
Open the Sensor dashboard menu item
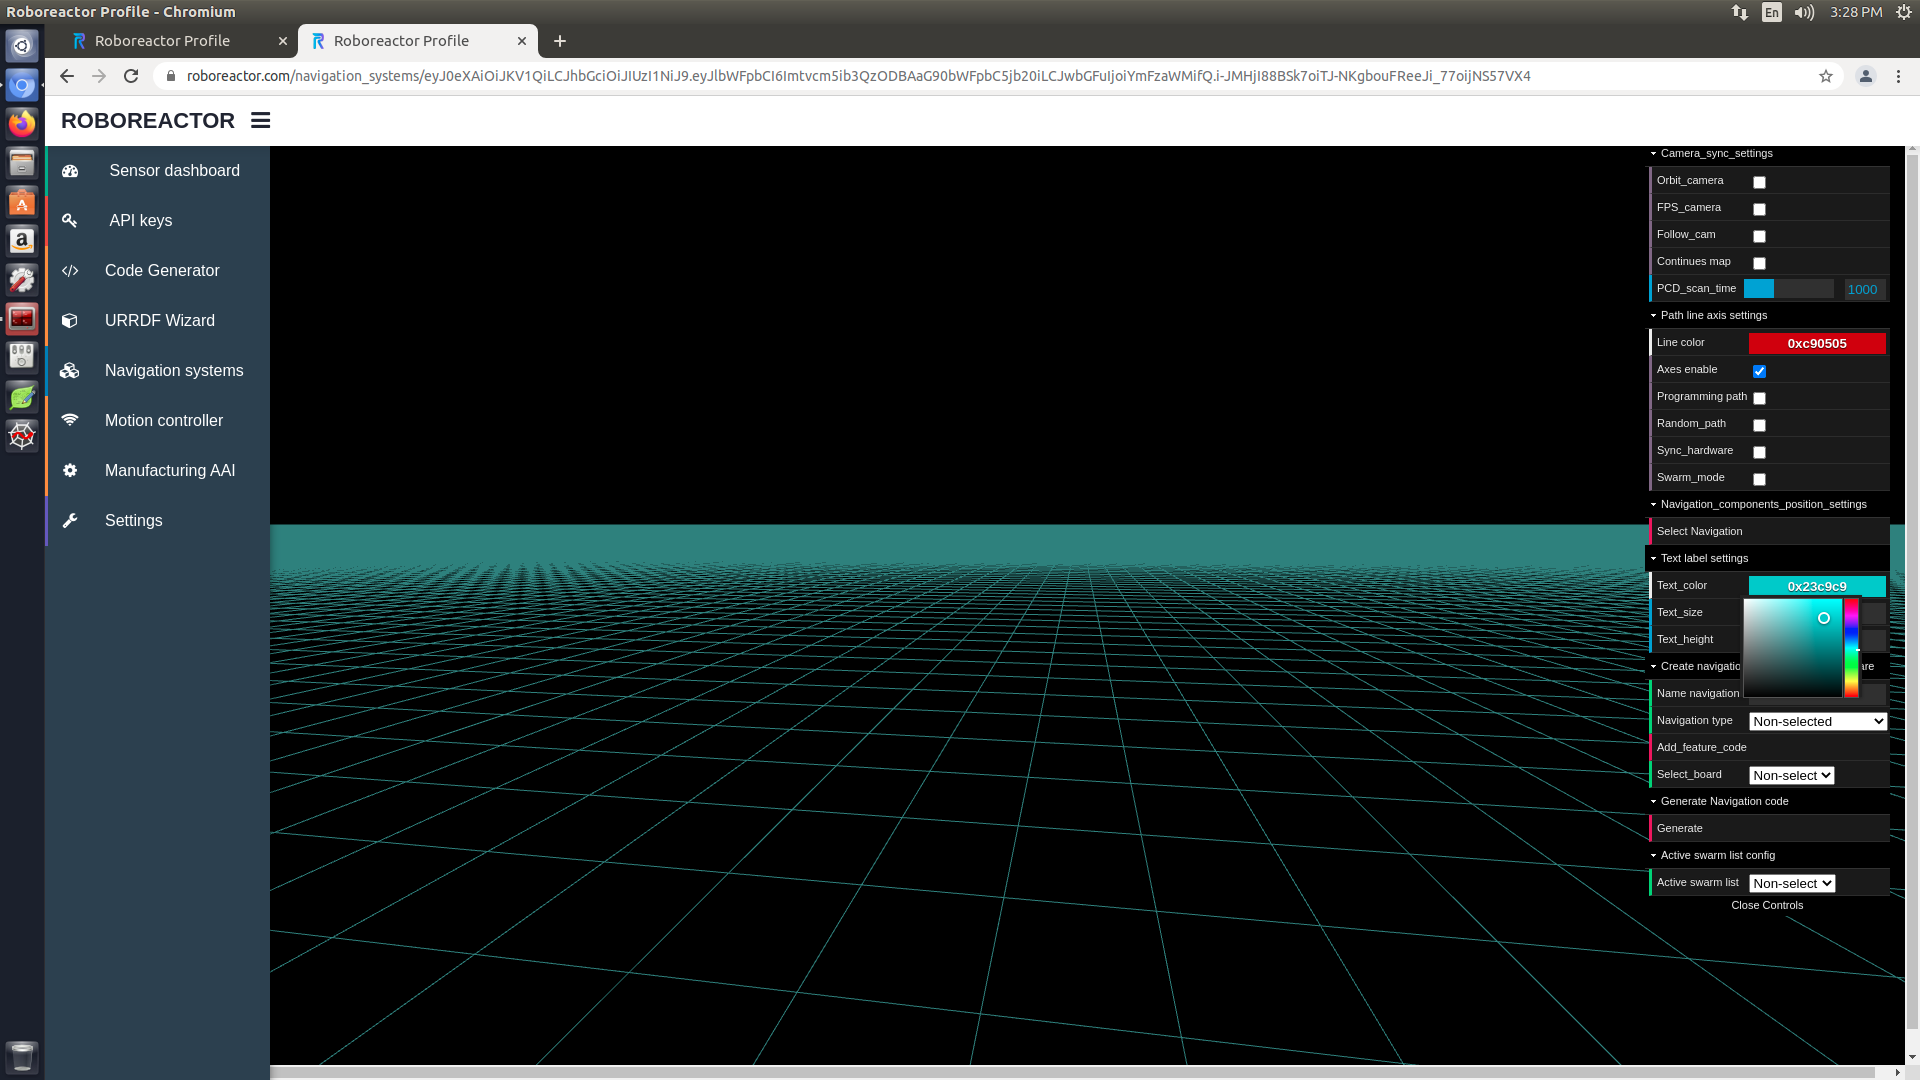point(157,171)
